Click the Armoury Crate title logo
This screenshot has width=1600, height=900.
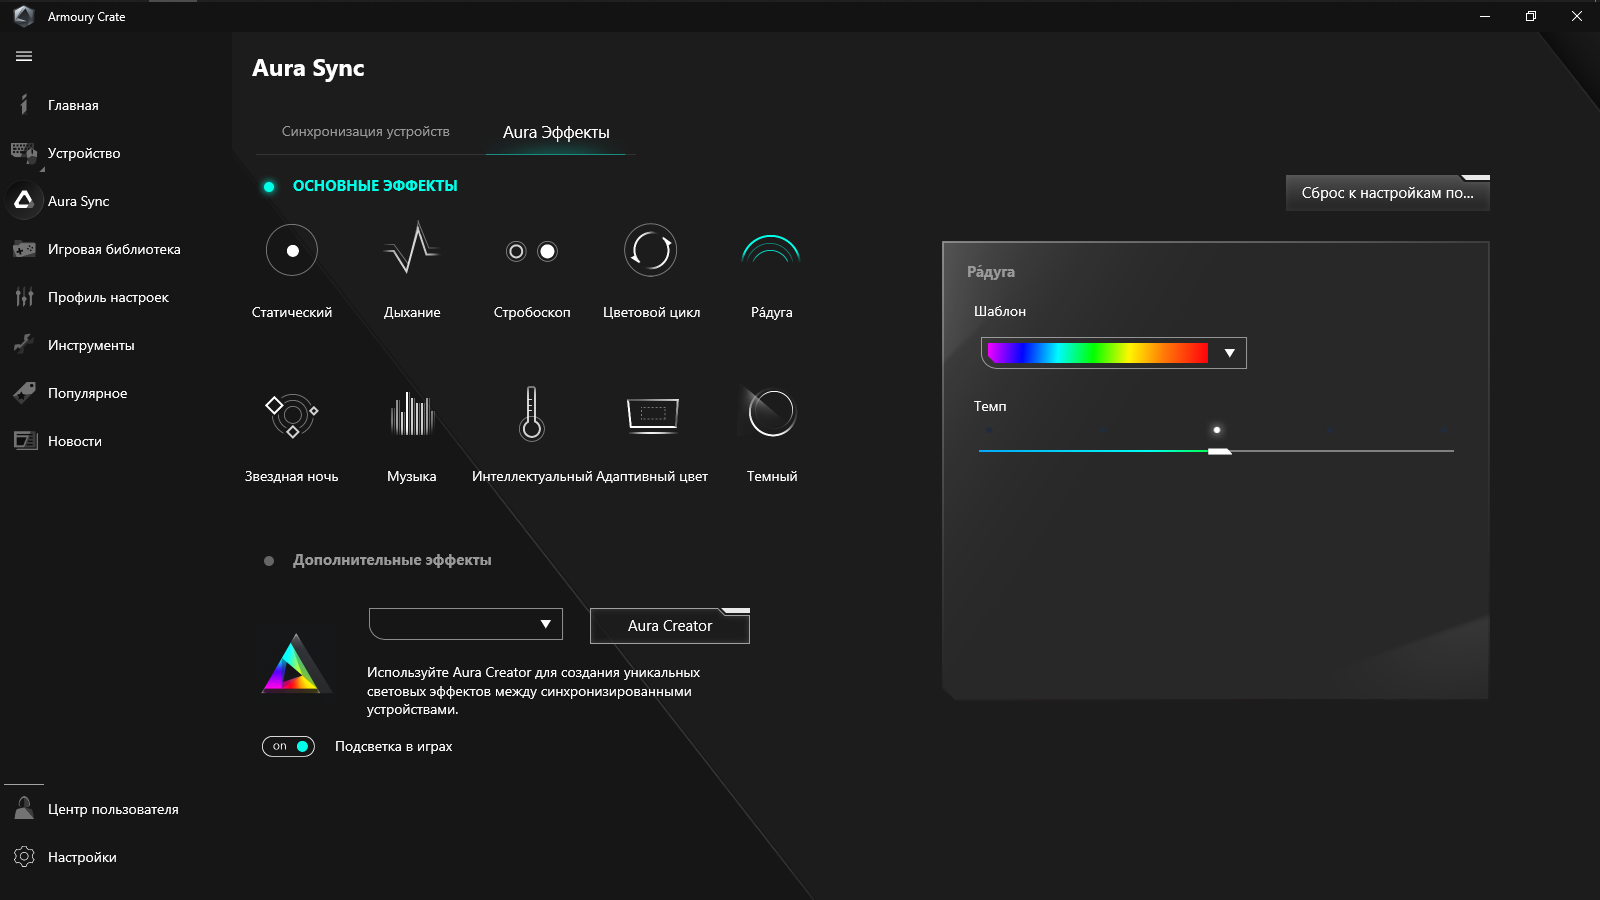(x=24, y=16)
